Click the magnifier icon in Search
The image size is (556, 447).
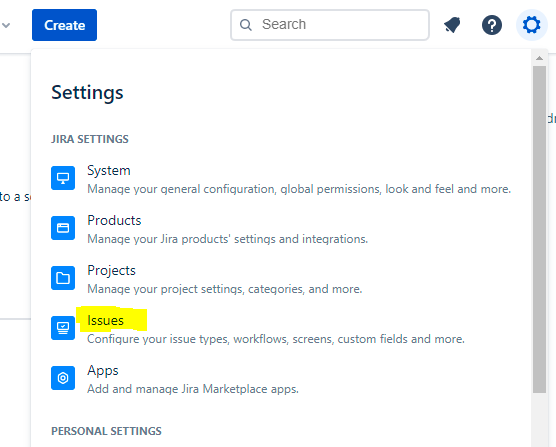tap(245, 25)
